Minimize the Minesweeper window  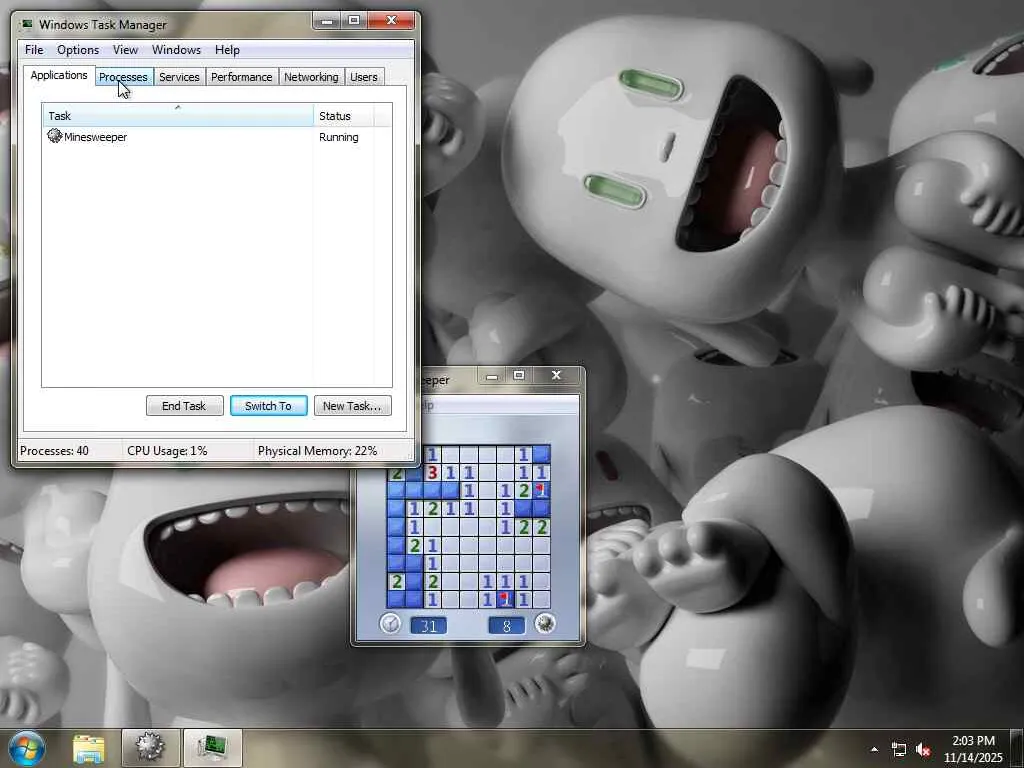(492, 376)
